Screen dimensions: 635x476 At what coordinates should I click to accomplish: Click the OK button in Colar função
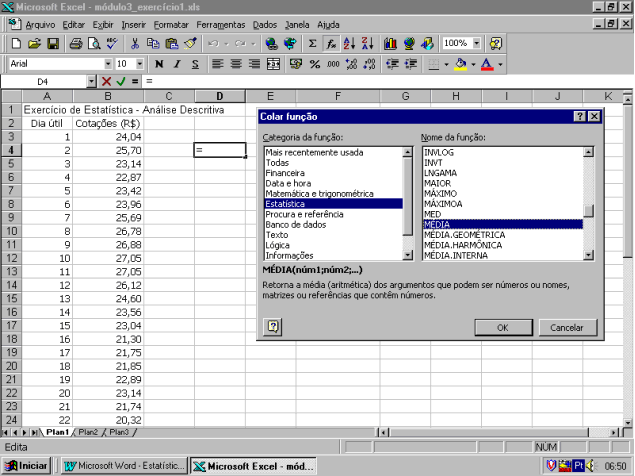502,327
